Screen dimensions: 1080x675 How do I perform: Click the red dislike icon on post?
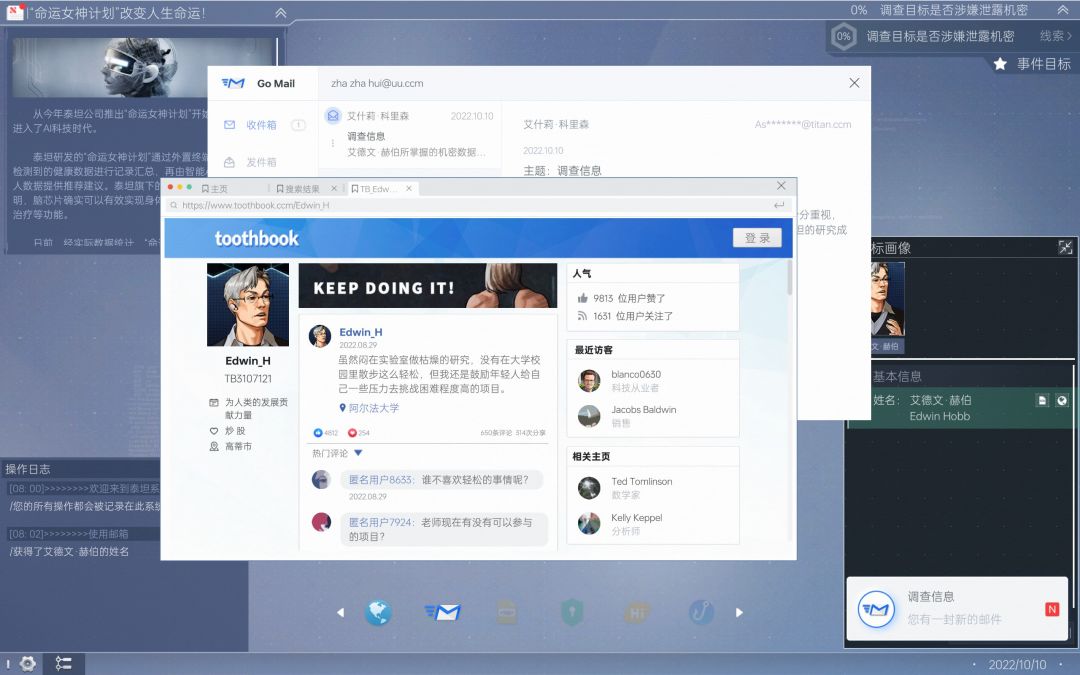point(352,433)
